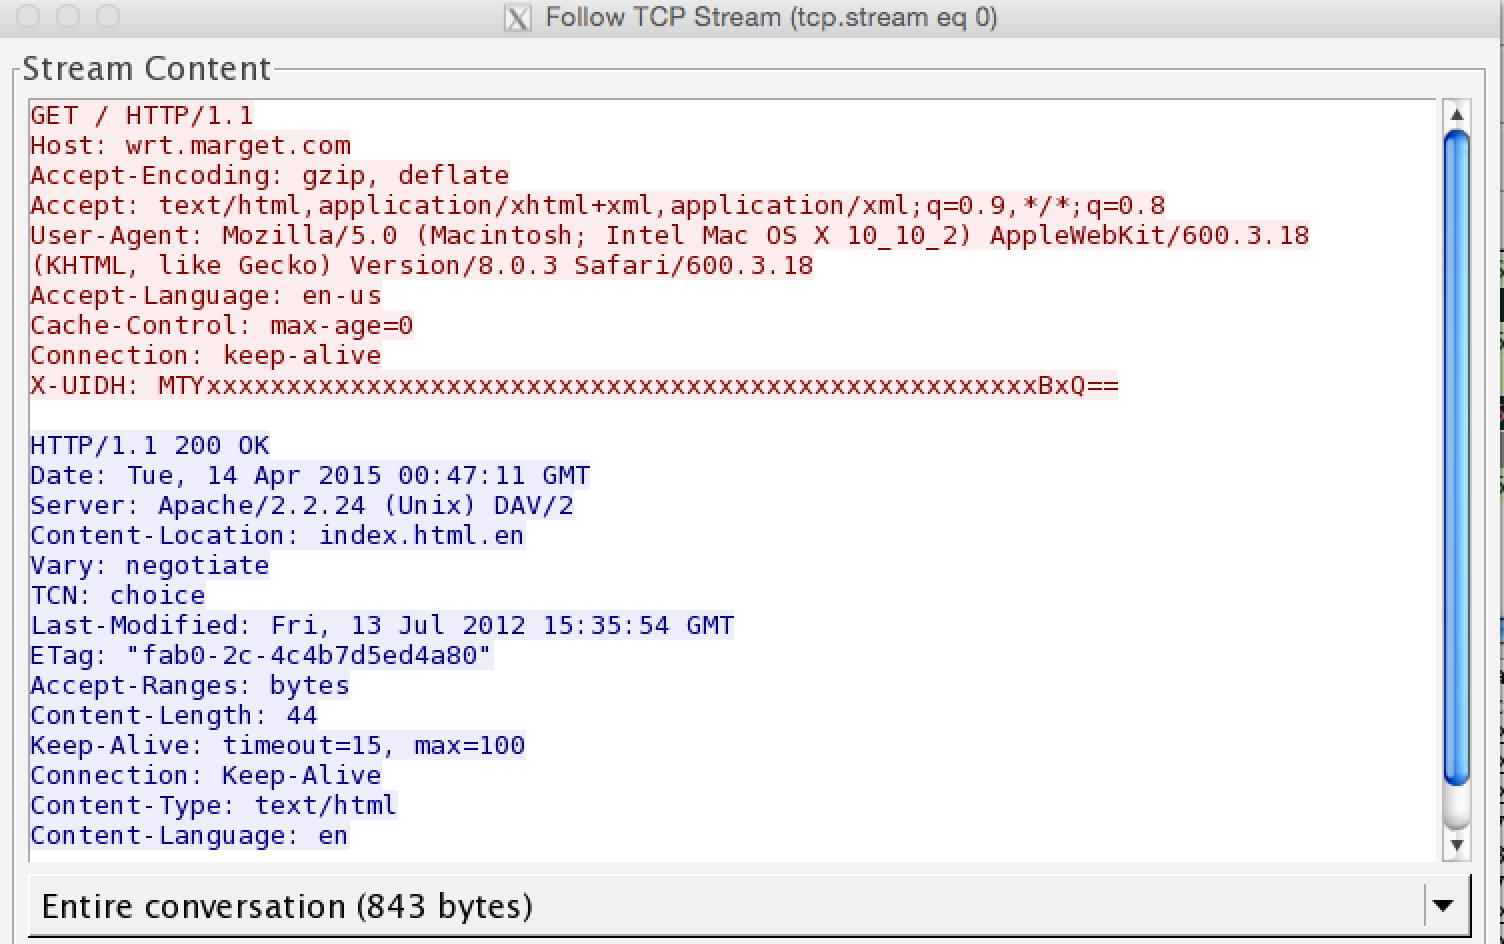Click the empty scrollbar track below thumb

(x=1457, y=808)
